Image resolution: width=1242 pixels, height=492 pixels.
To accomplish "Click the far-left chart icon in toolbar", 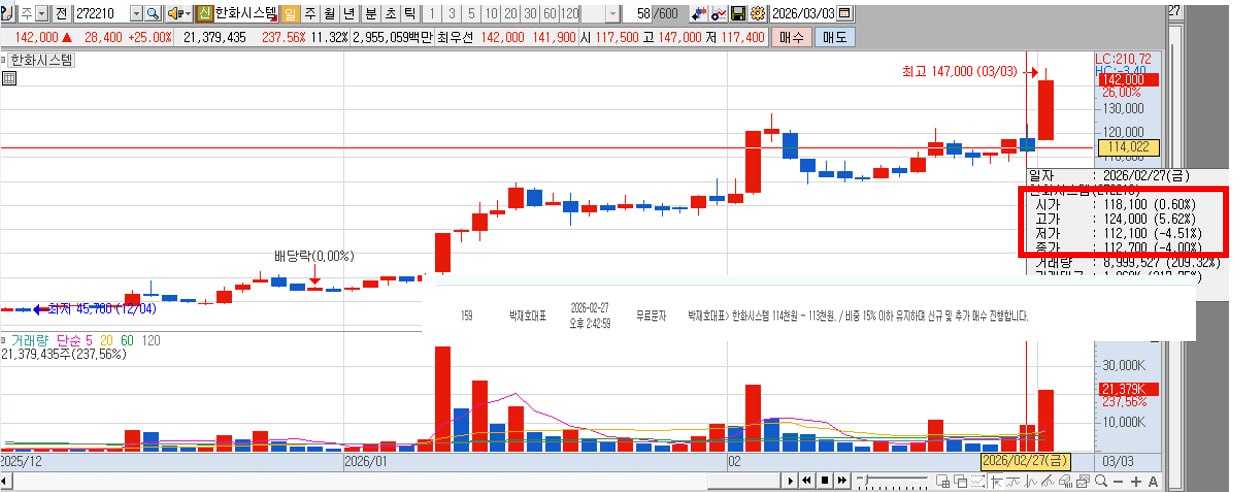I will click(x=6, y=14).
